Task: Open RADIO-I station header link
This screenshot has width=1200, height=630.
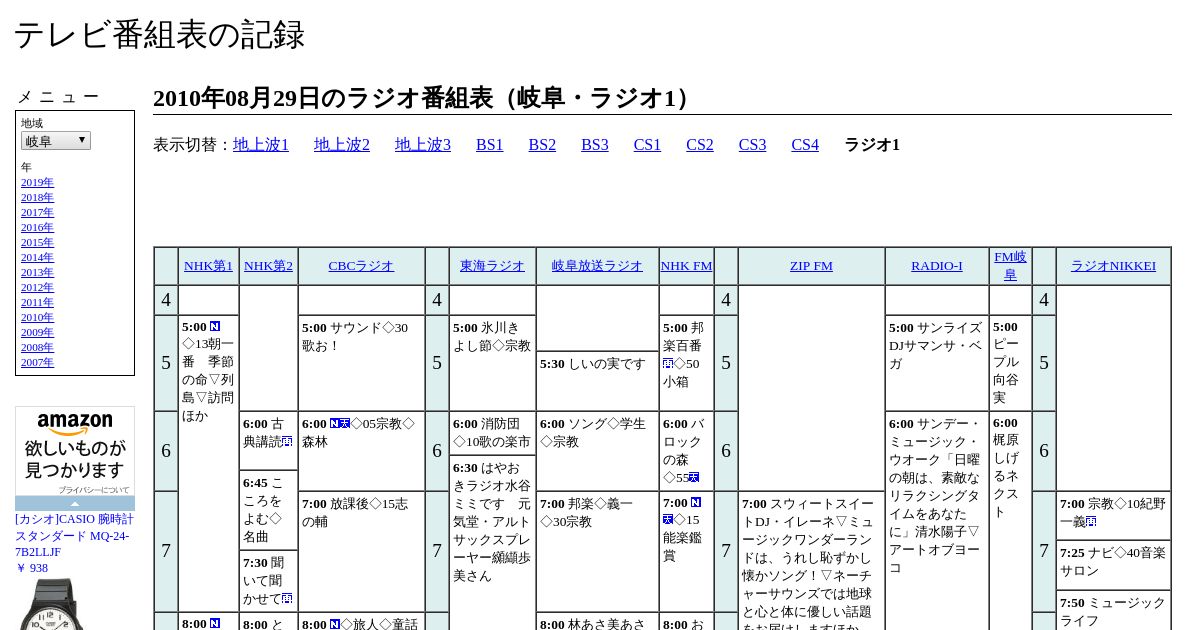Action: [x=937, y=266]
